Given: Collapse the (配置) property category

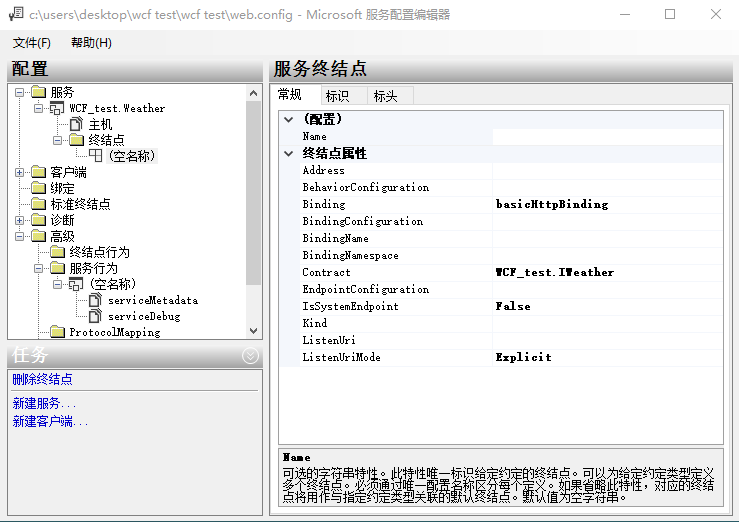Looking at the screenshot, I should [288, 119].
